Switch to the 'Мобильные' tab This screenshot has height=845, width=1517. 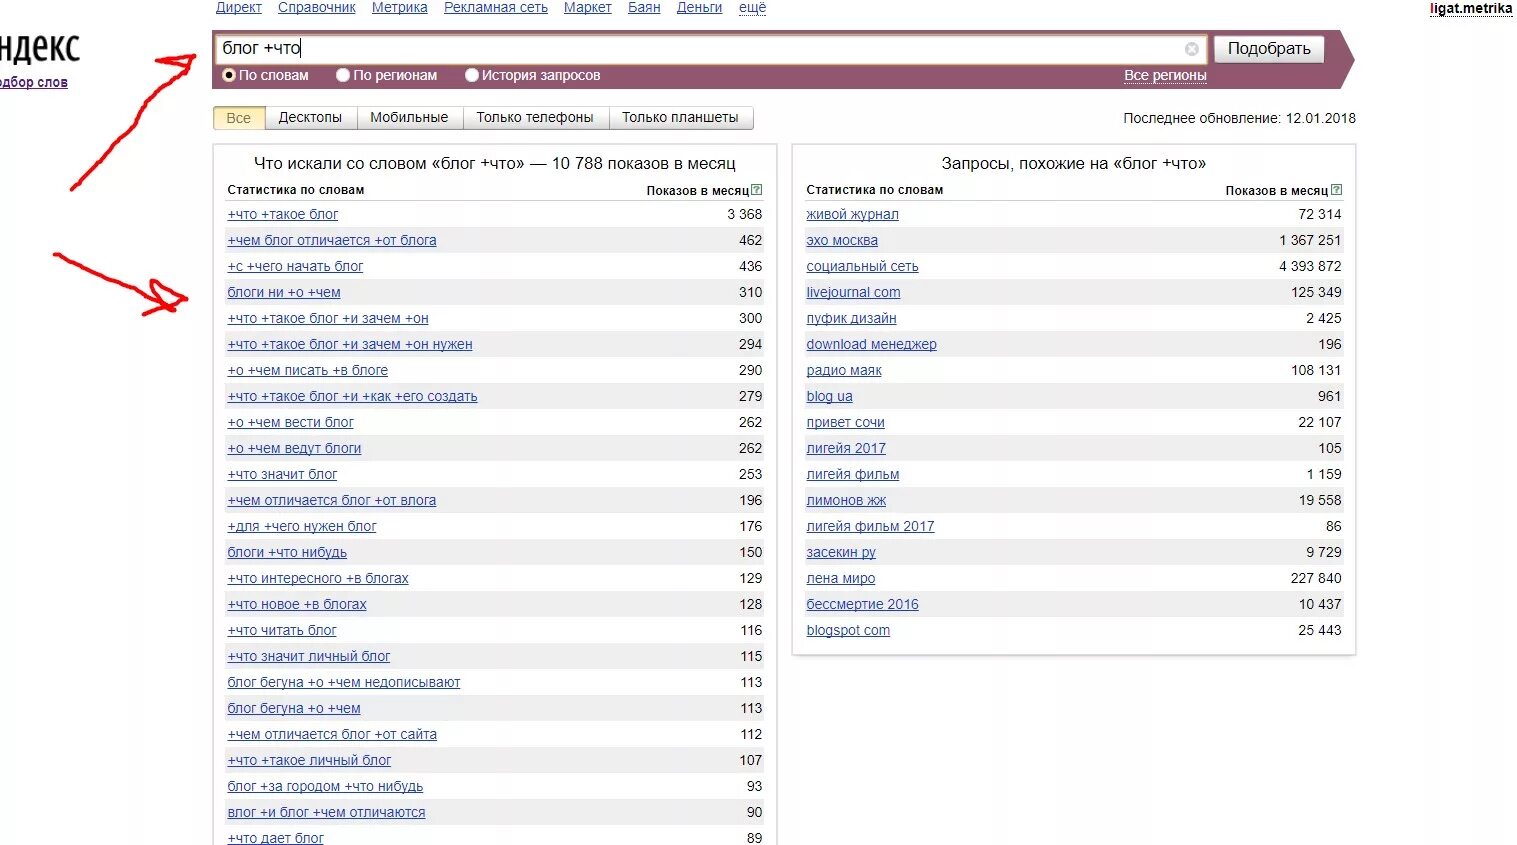pos(409,118)
